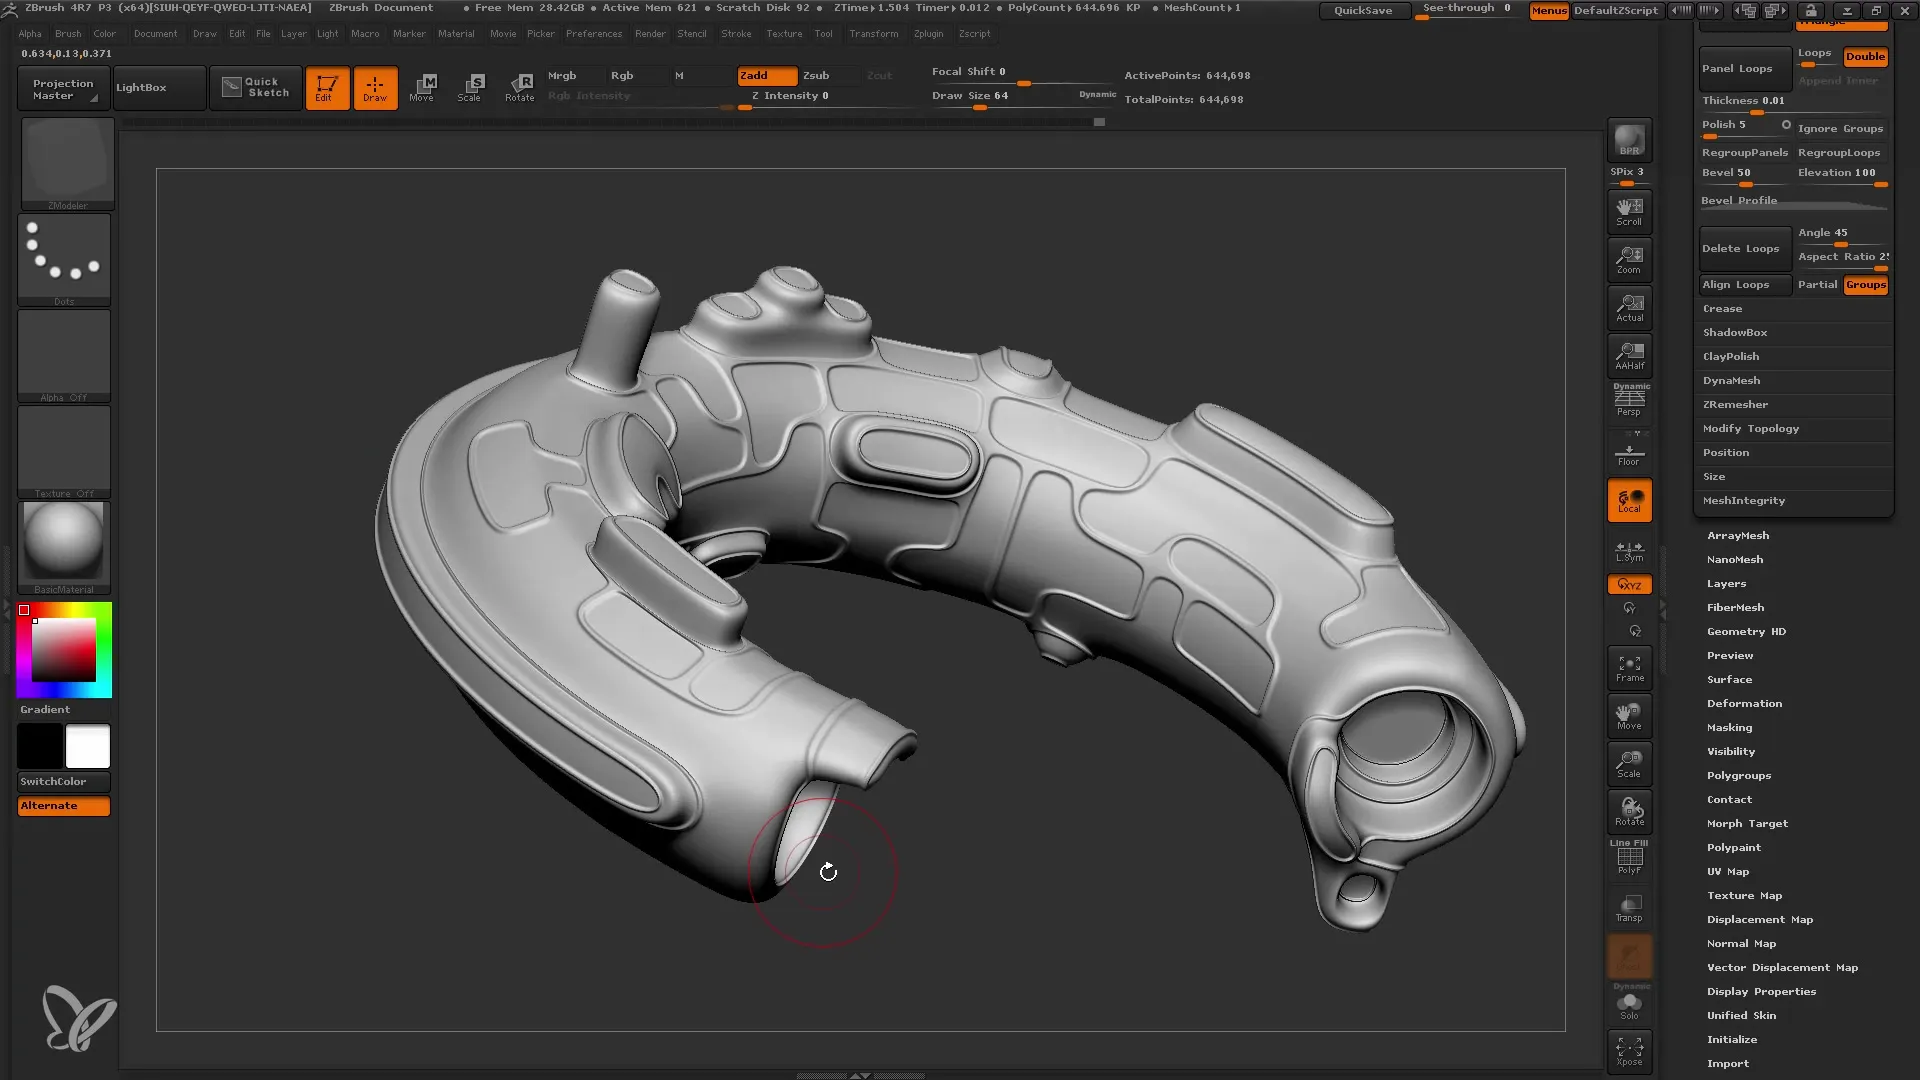Click the DynaMesh button
The height and width of the screenshot is (1080, 1920).
1731,380
